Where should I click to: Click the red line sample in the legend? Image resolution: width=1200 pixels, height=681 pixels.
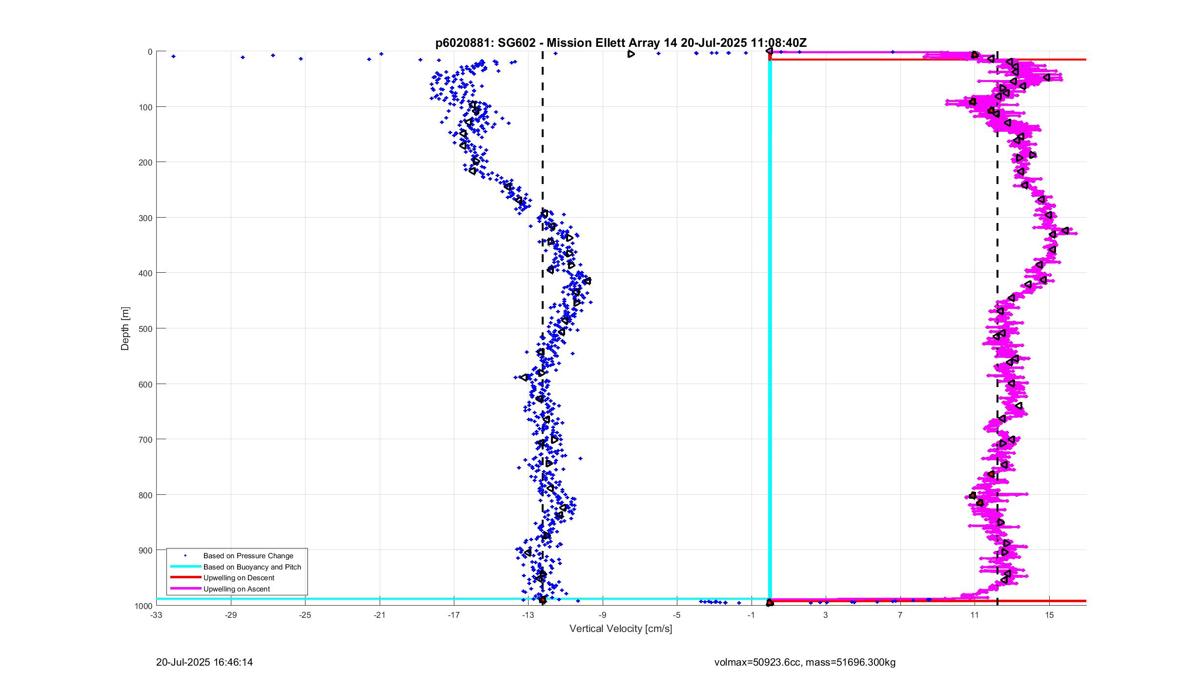pyautogui.click(x=185, y=578)
